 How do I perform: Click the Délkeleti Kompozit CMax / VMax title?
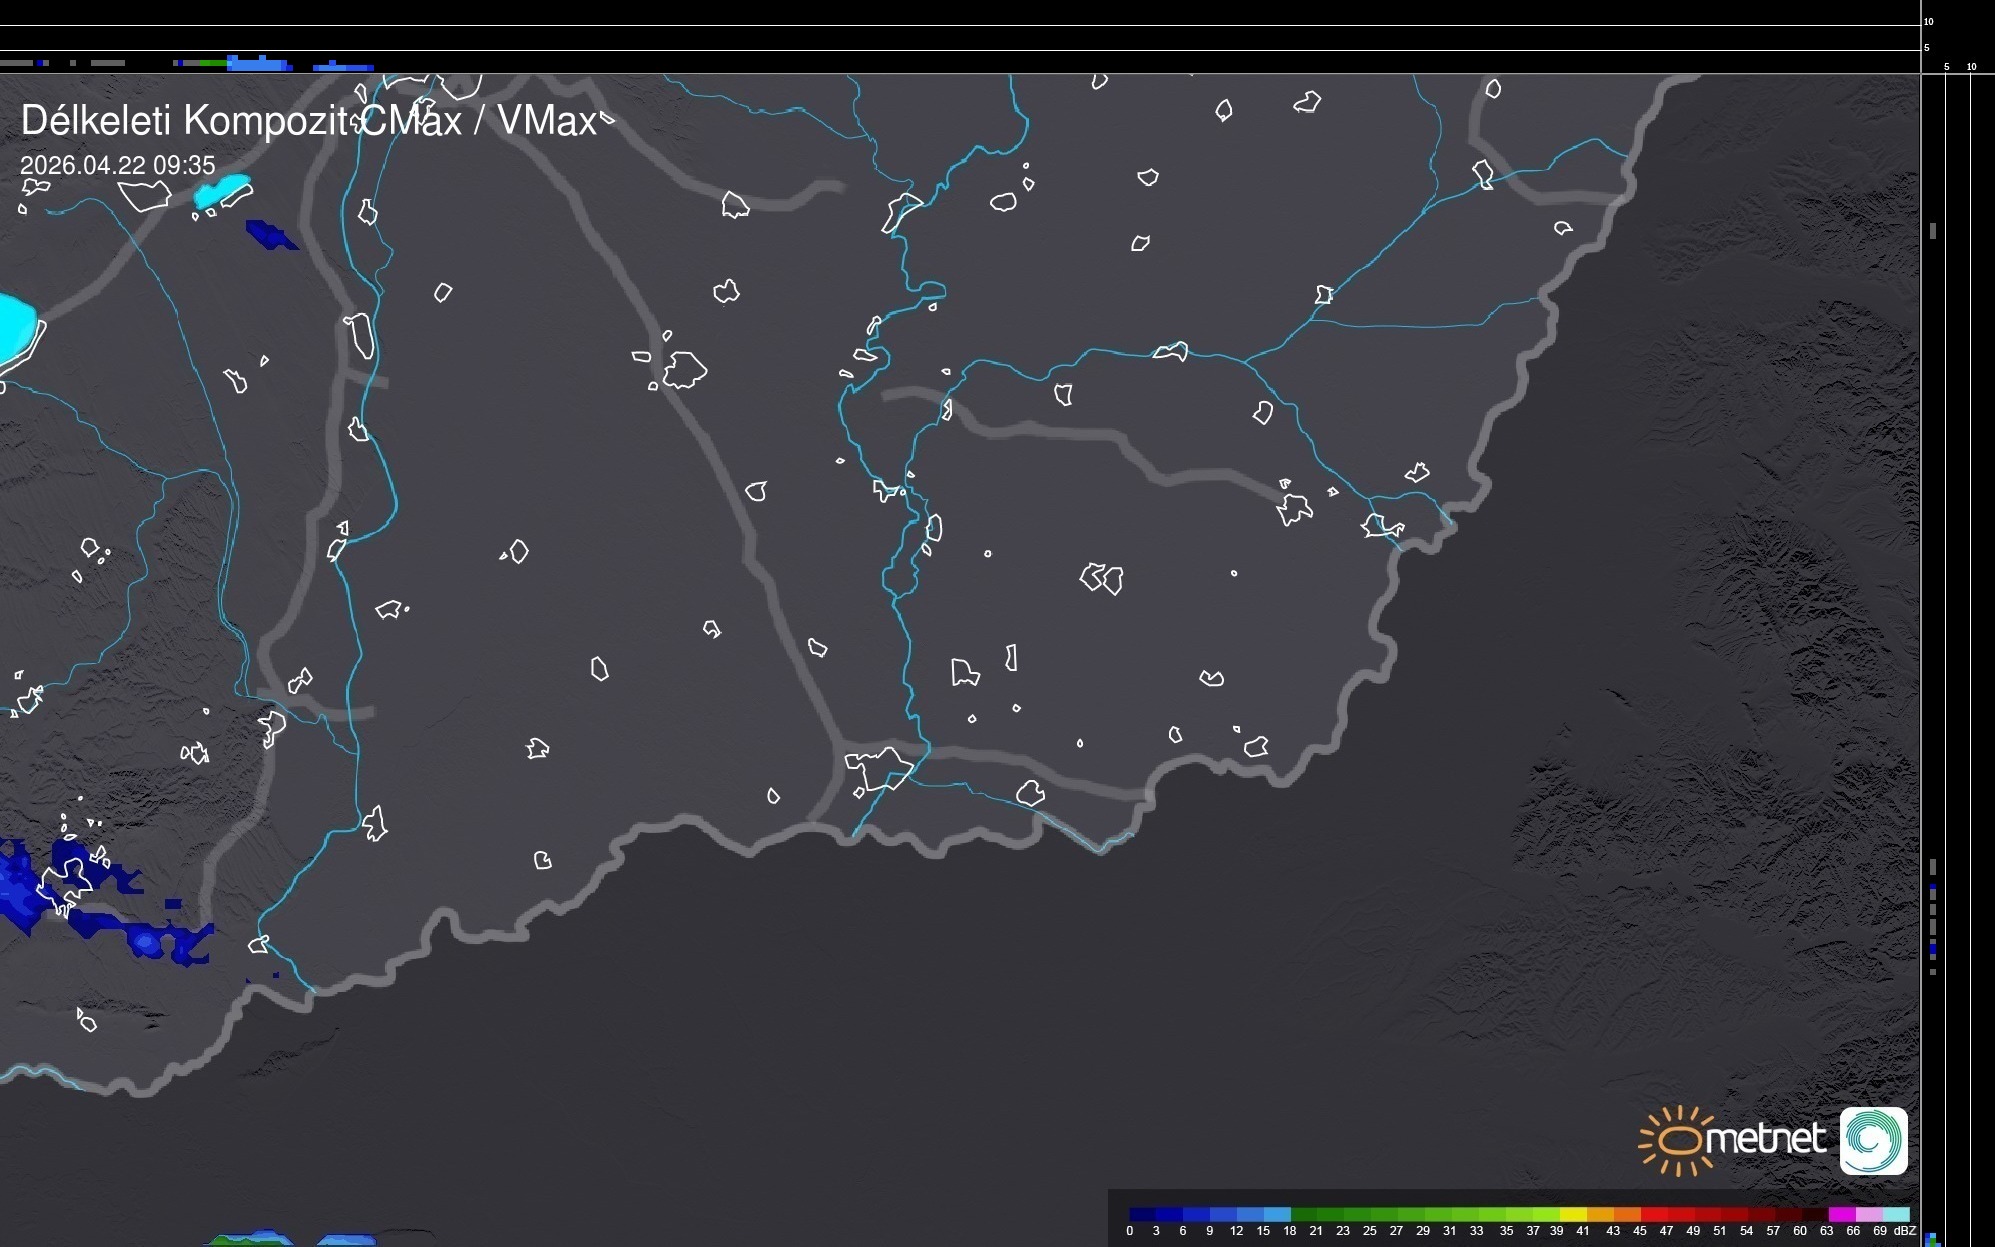309,121
